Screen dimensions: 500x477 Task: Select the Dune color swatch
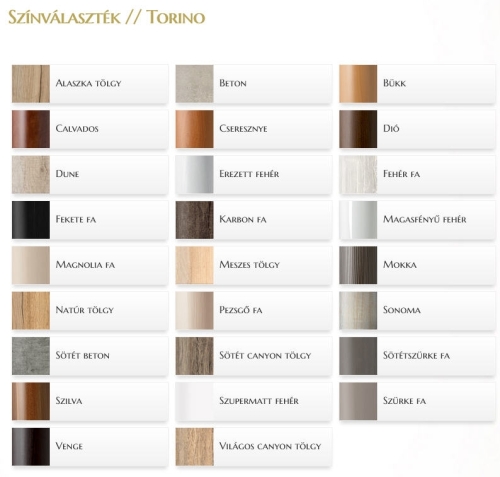(x=31, y=174)
